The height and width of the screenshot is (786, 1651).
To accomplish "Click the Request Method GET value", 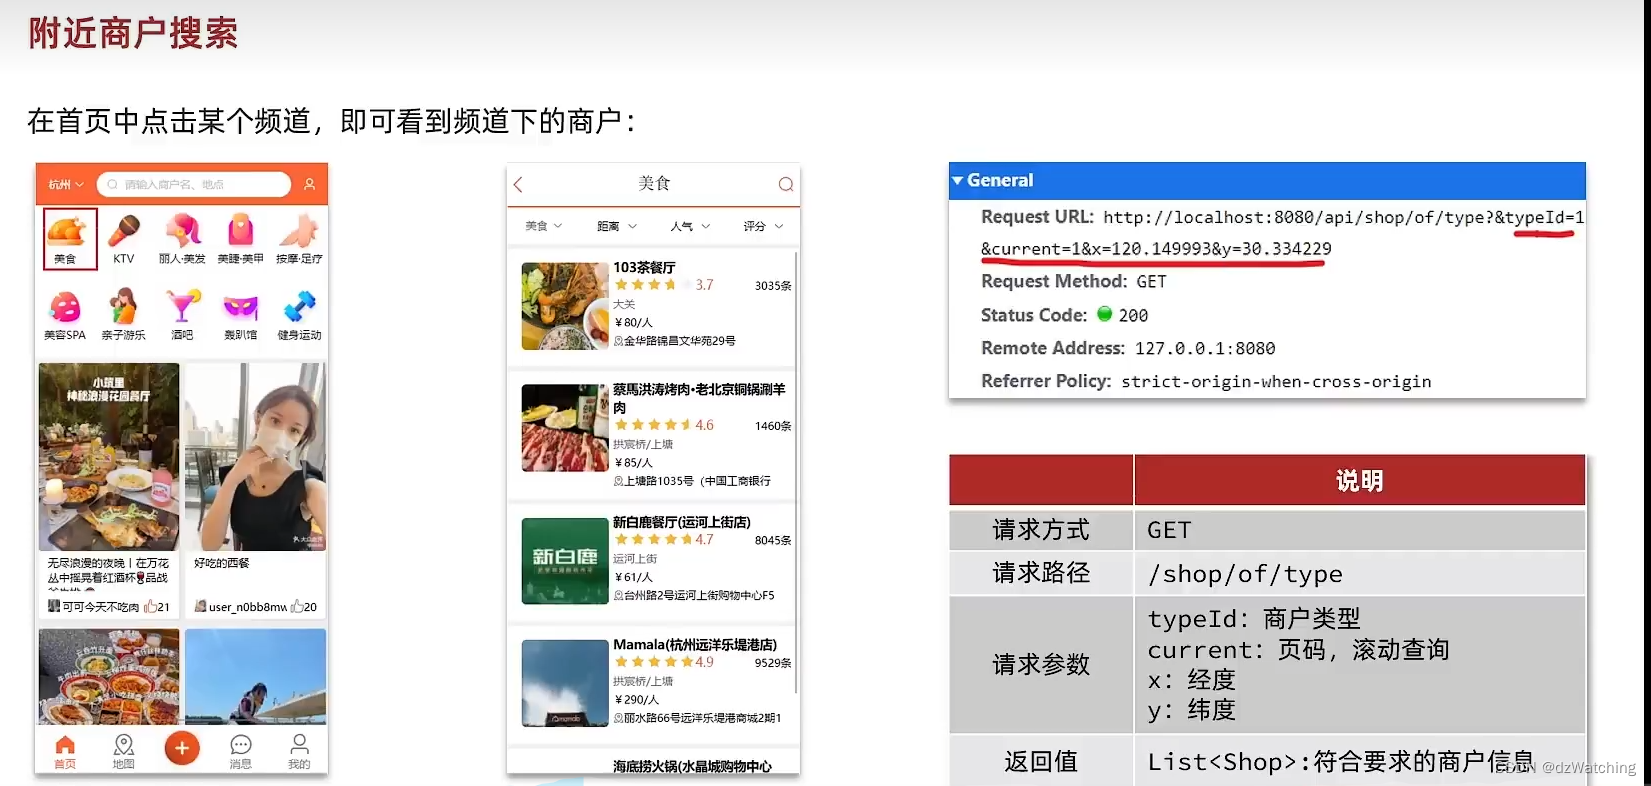I will click(x=1152, y=282).
